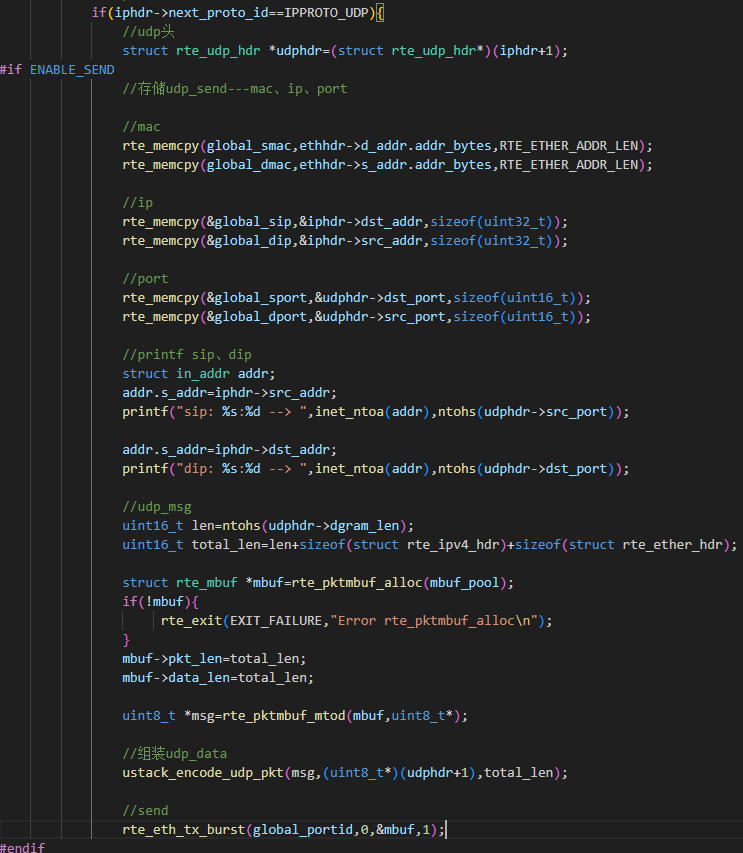Click the rte_memcpy global_dmac line
This screenshot has width=743, height=853.
387,165
